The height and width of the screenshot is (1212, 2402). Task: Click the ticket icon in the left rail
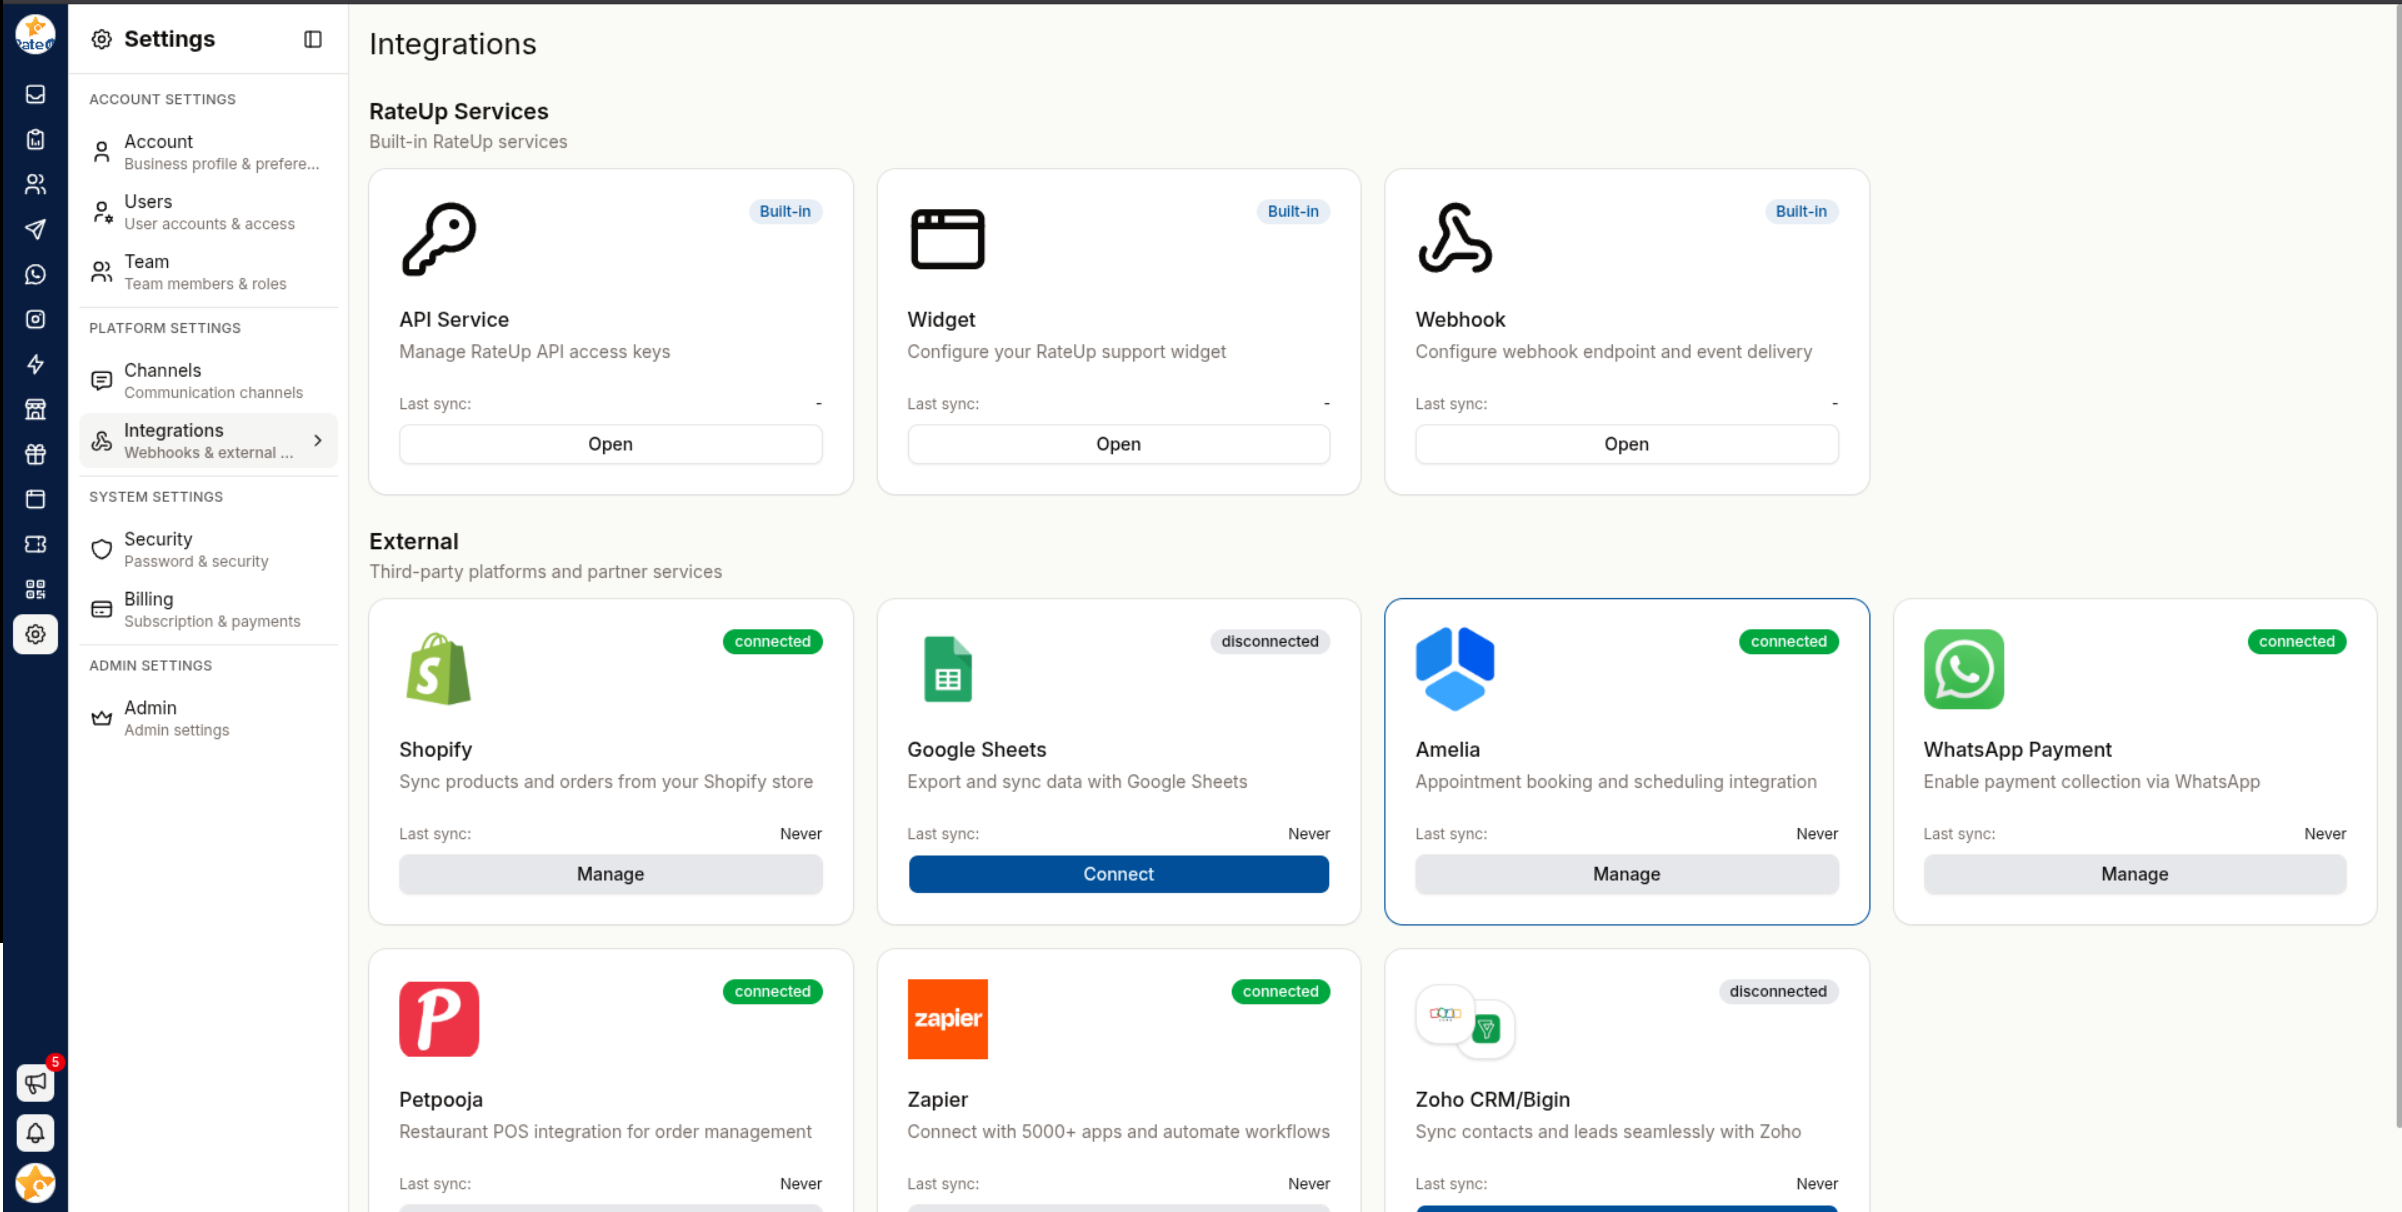(x=35, y=544)
